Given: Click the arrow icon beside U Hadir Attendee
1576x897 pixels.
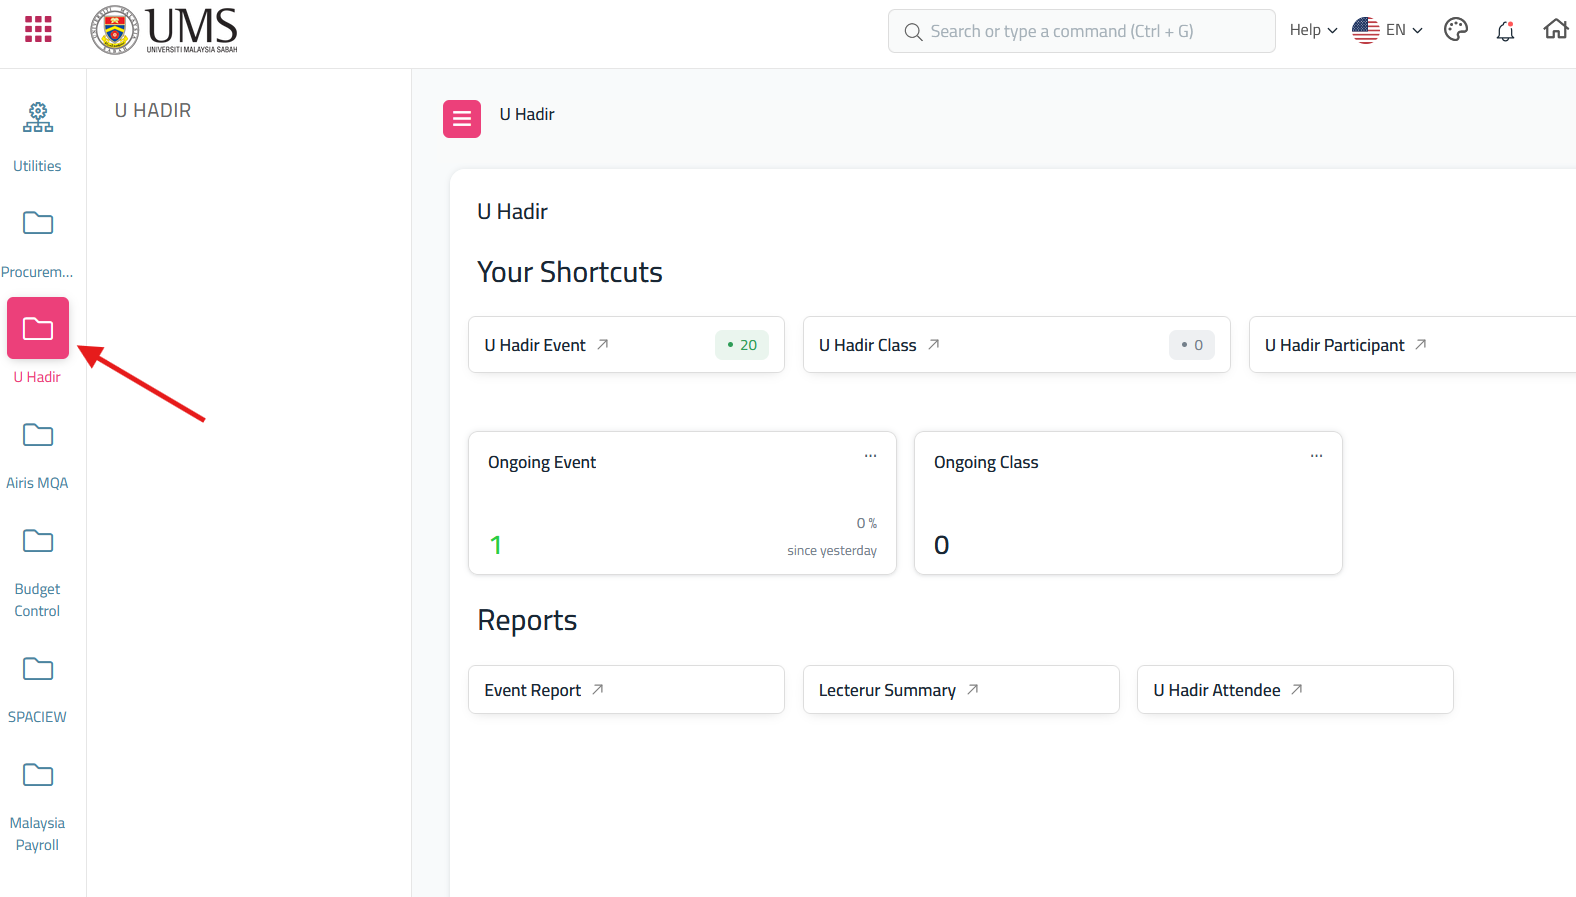Looking at the screenshot, I should click(x=1297, y=689).
